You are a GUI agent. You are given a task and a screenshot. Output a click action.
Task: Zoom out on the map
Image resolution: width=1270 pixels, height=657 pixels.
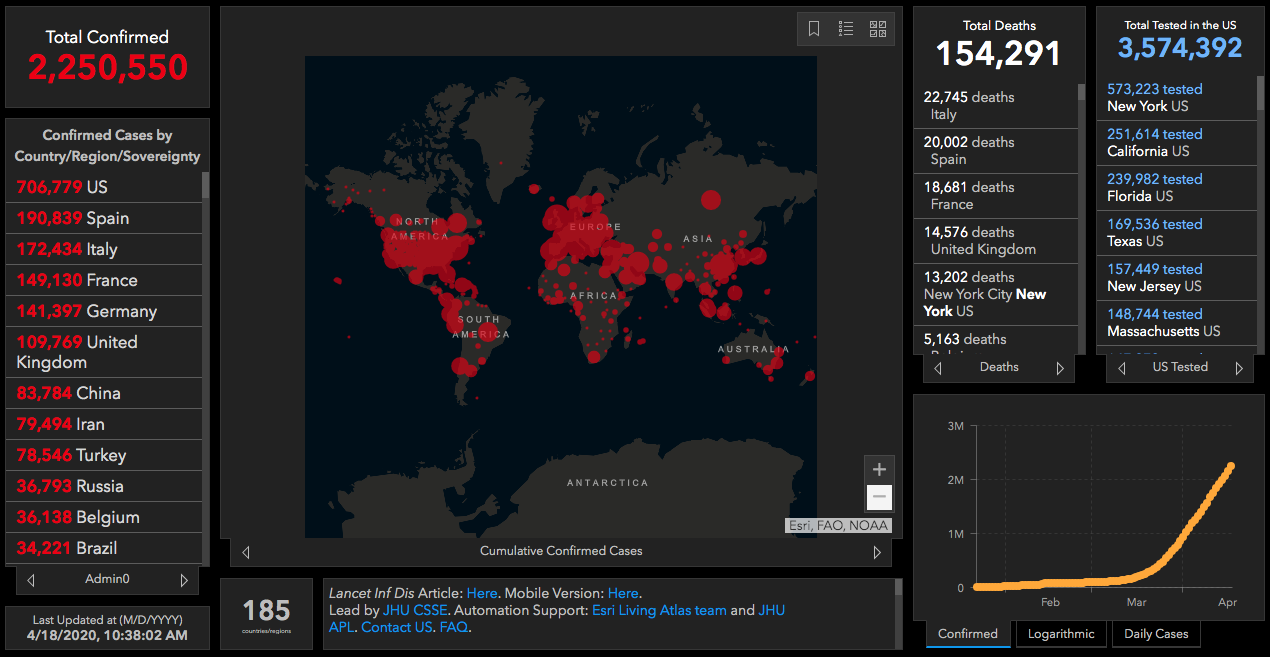[879, 497]
